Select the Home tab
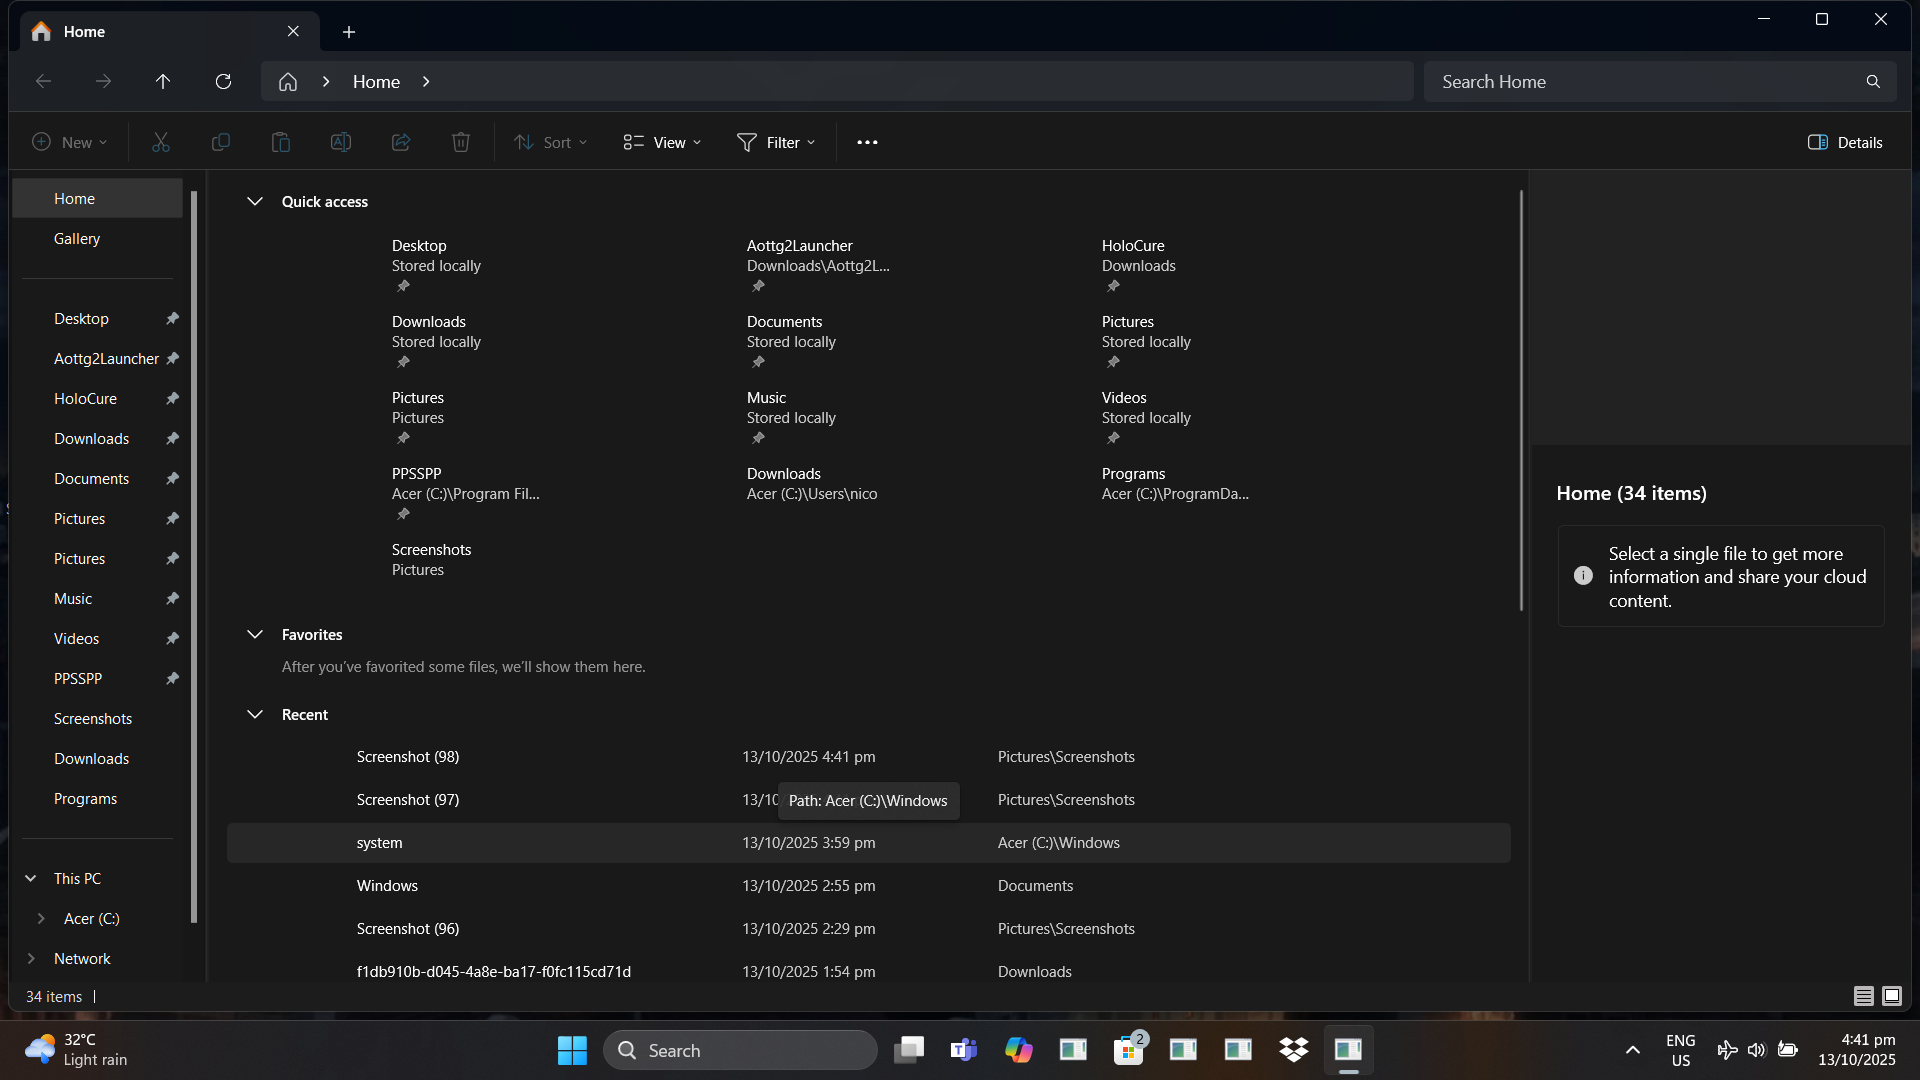This screenshot has height=1080, width=1920. (x=170, y=31)
